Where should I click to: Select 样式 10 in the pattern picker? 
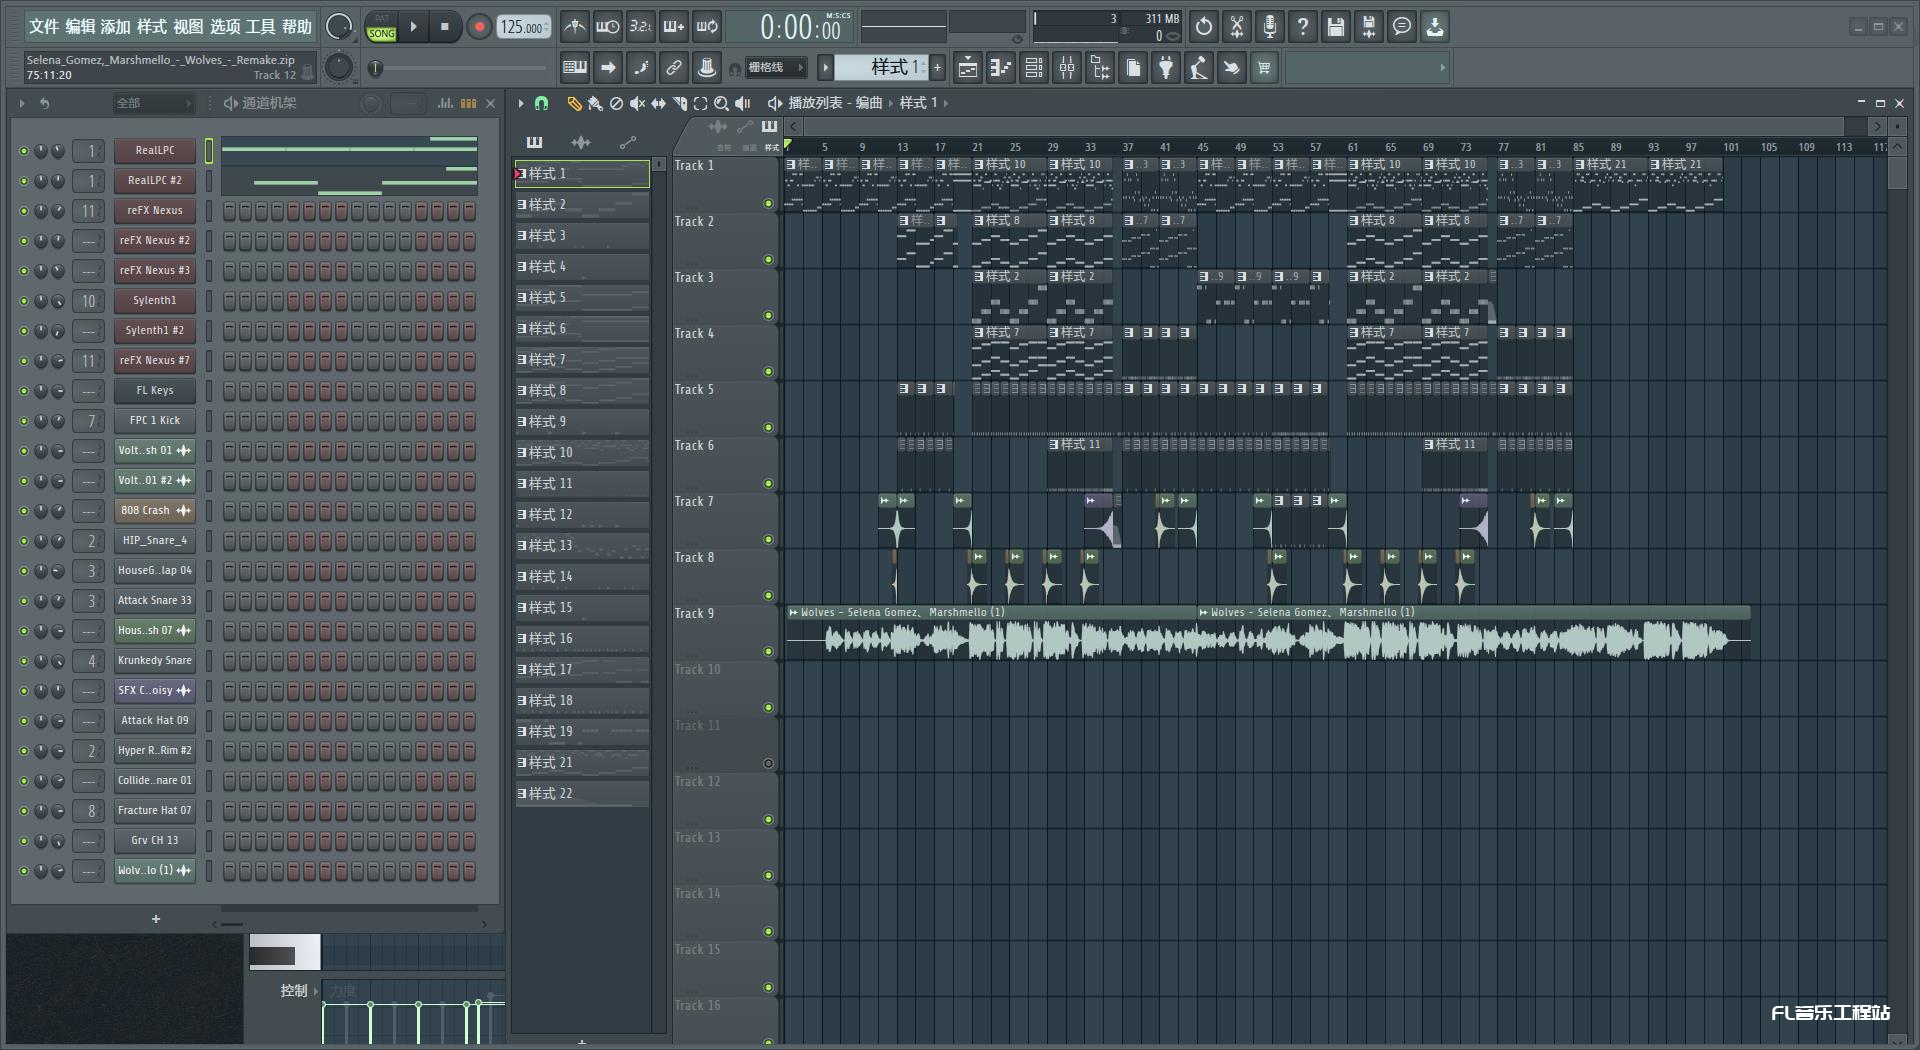tap(582, 453)
